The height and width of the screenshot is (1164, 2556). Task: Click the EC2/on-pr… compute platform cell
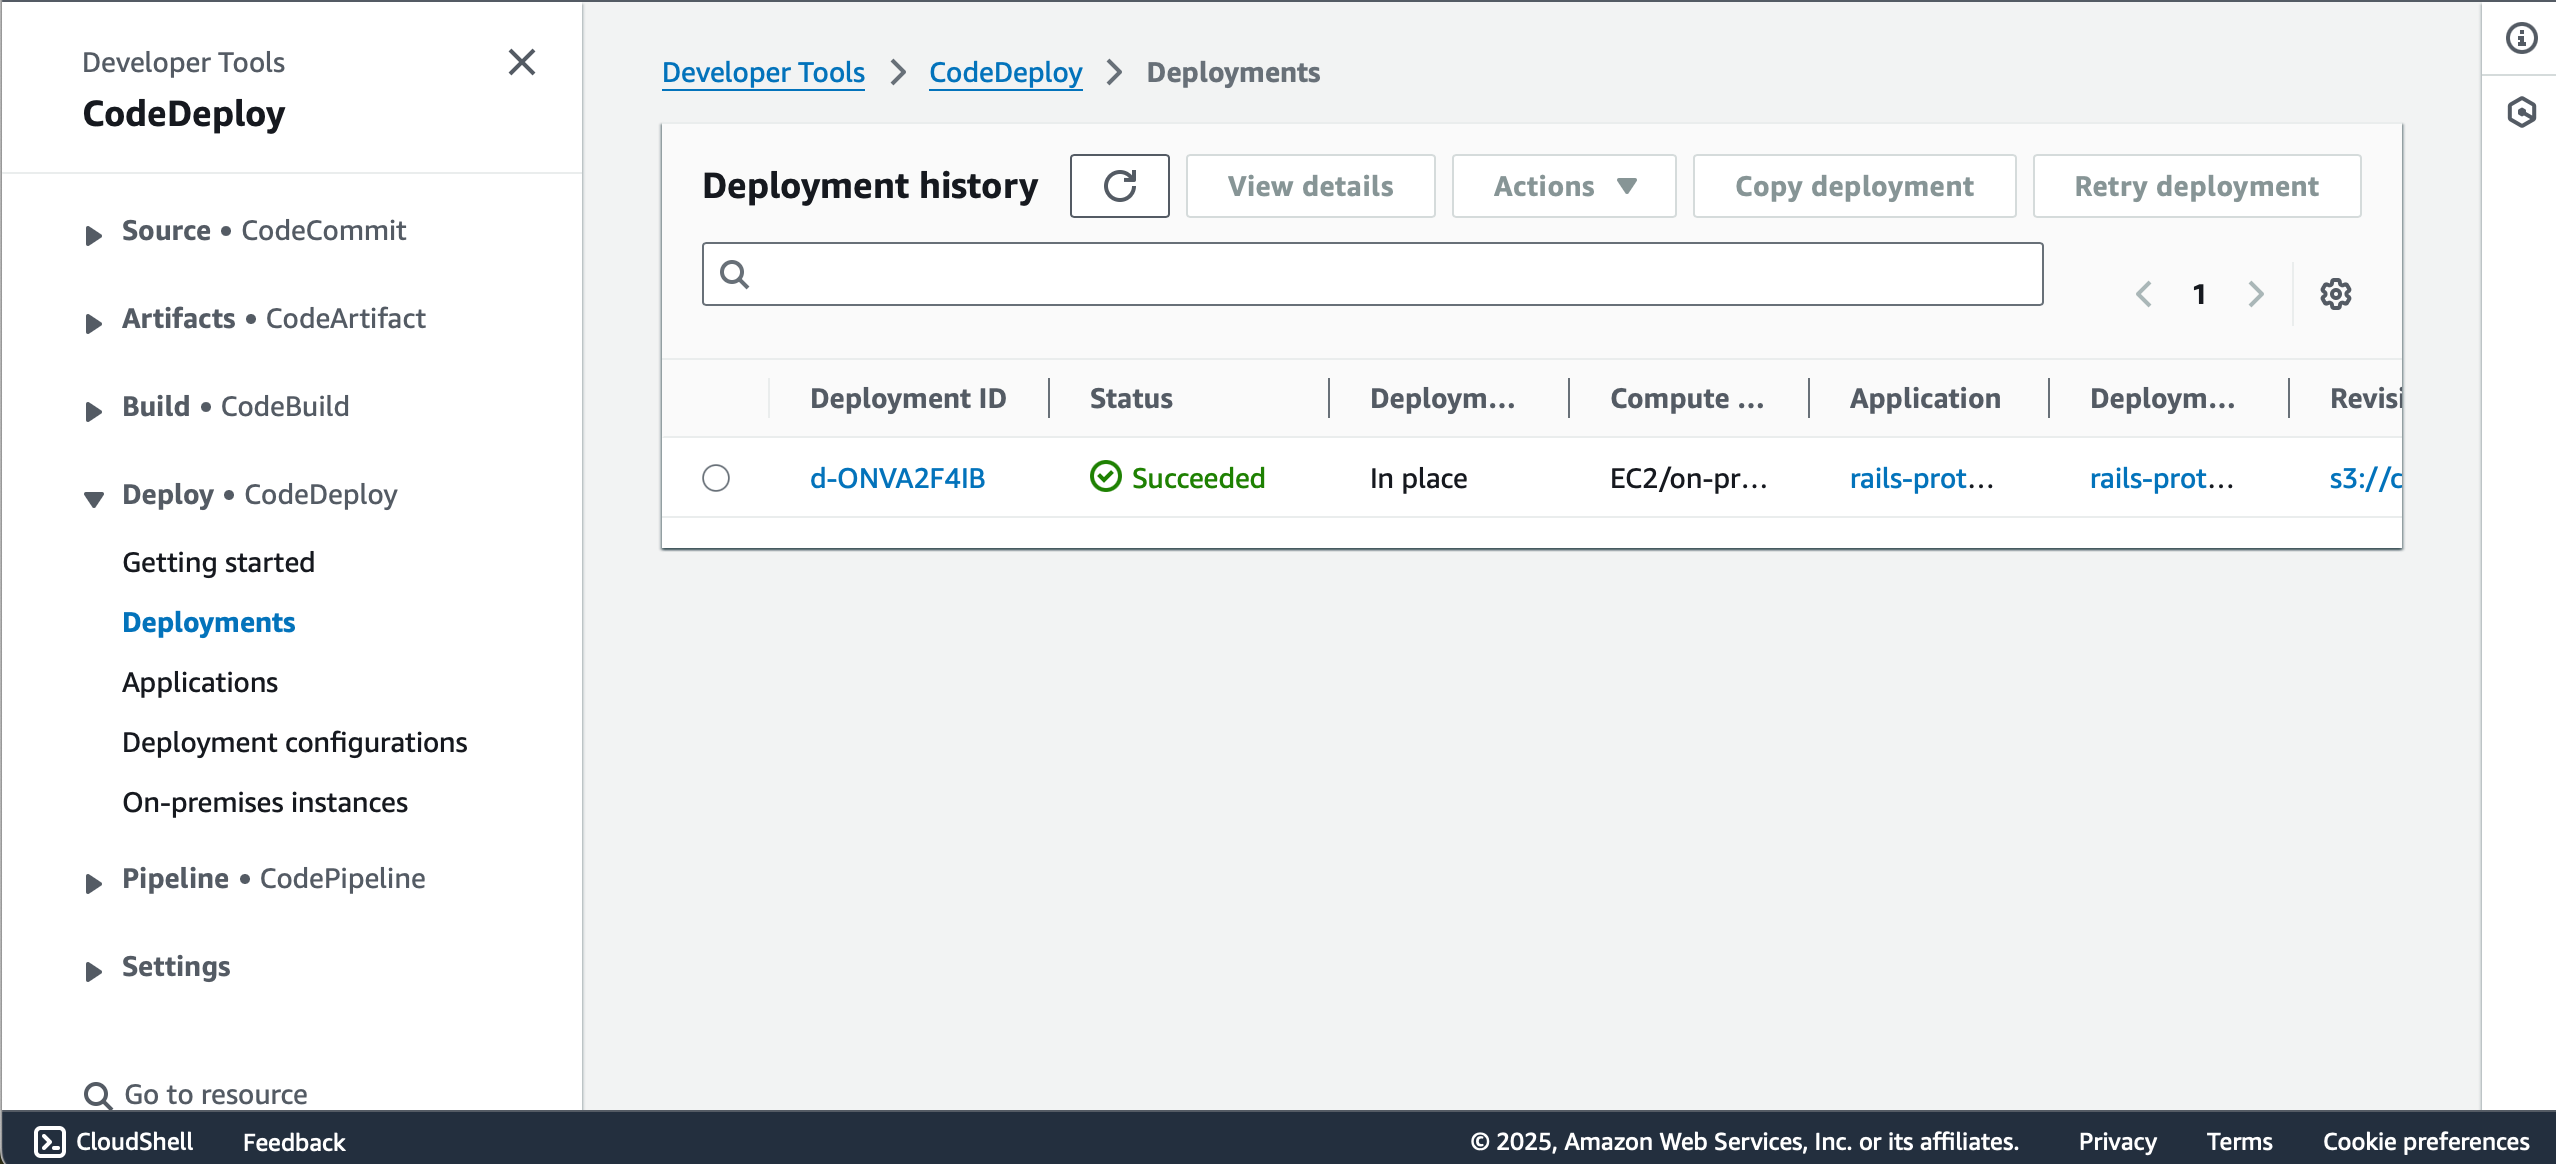pyautogui.click(x=1688, y=478)
